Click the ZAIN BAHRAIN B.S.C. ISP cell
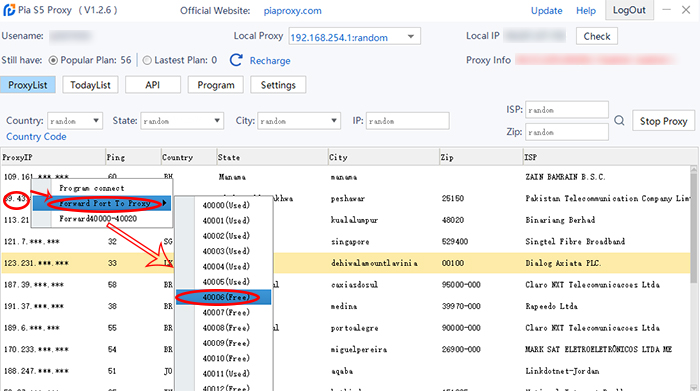Viewport: 700px width, 391px height. point(565,177)
